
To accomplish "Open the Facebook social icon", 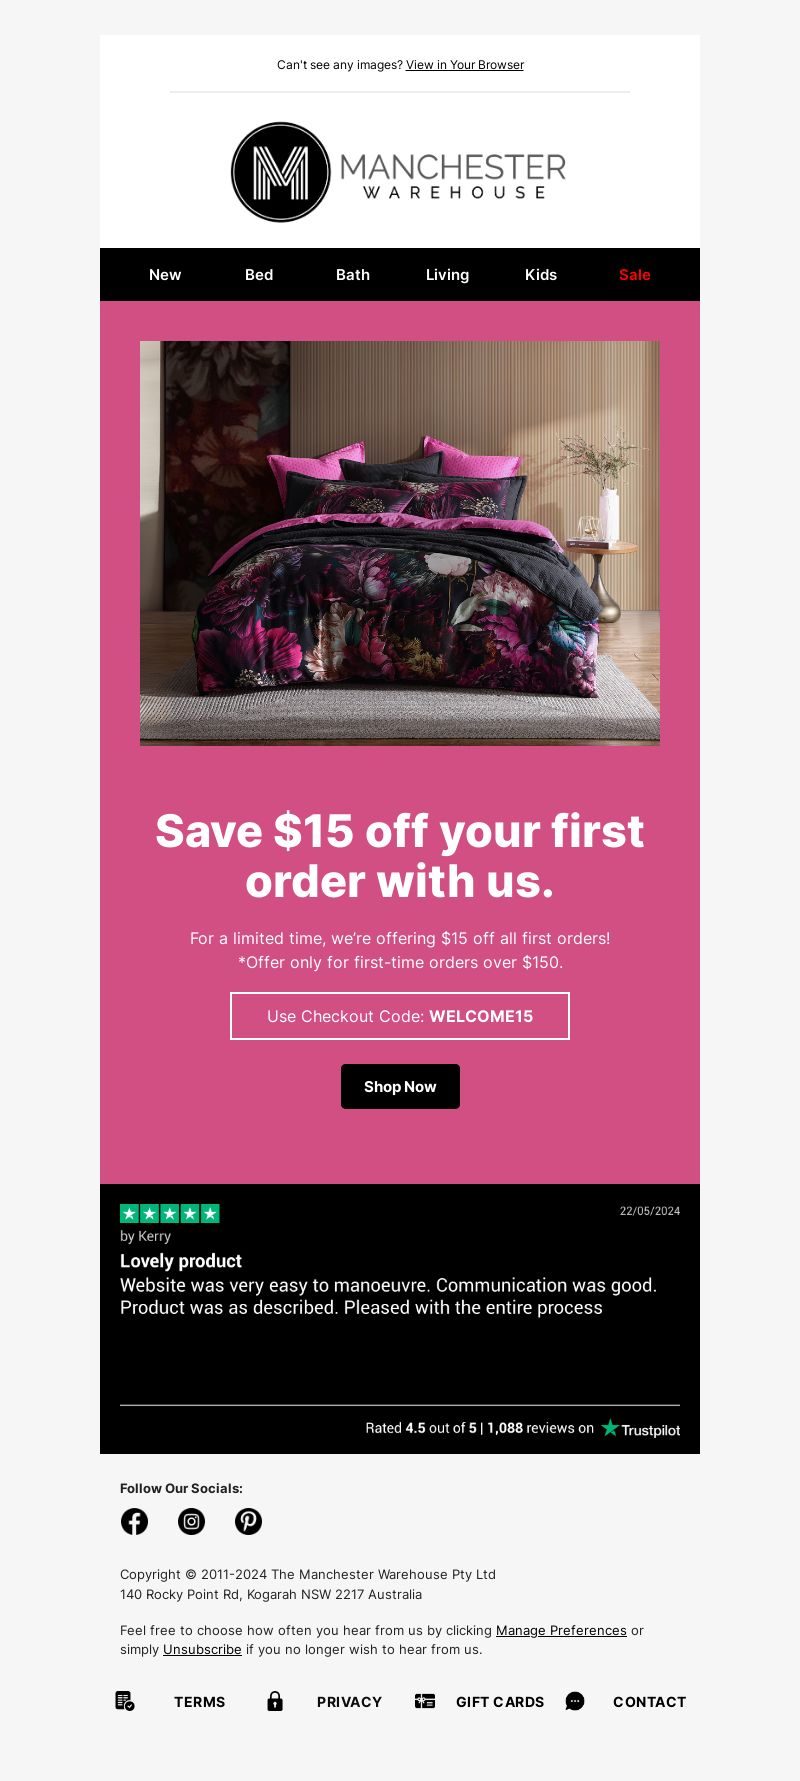I will pos(134,1521).
